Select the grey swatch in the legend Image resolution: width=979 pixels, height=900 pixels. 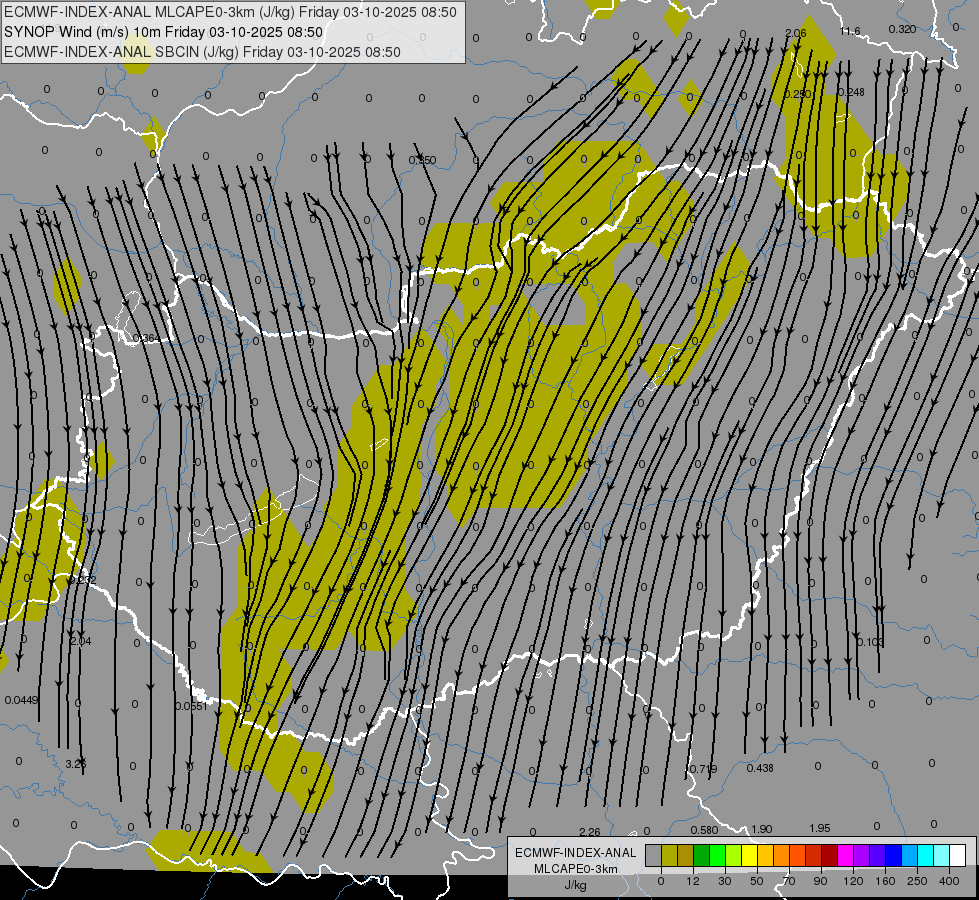pos(653,855)
